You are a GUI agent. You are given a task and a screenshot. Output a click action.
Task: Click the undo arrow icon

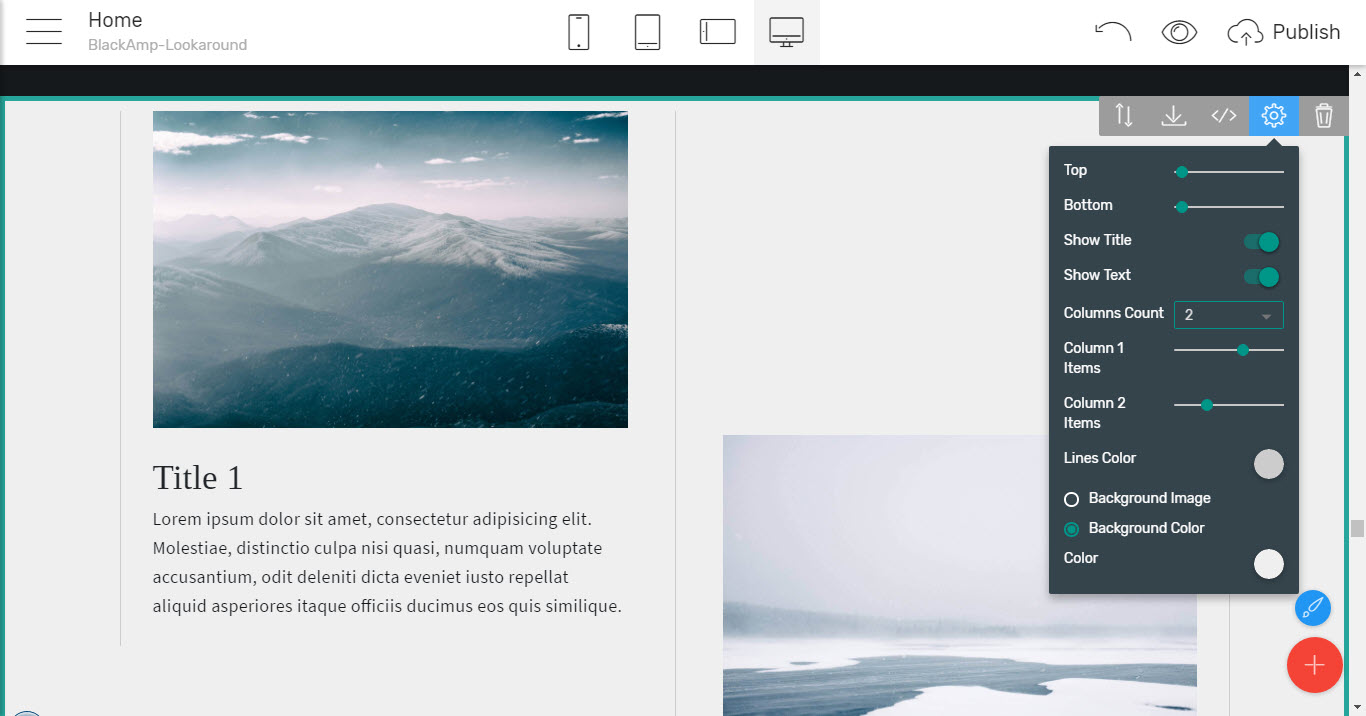(x=1112, y=32)
